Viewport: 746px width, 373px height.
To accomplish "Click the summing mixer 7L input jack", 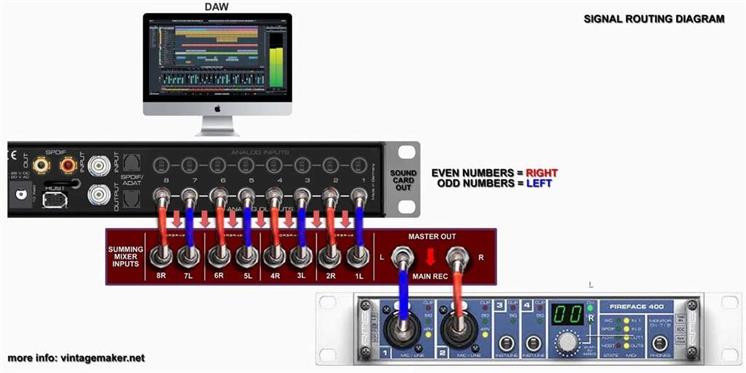I will [x=189, y=258].
